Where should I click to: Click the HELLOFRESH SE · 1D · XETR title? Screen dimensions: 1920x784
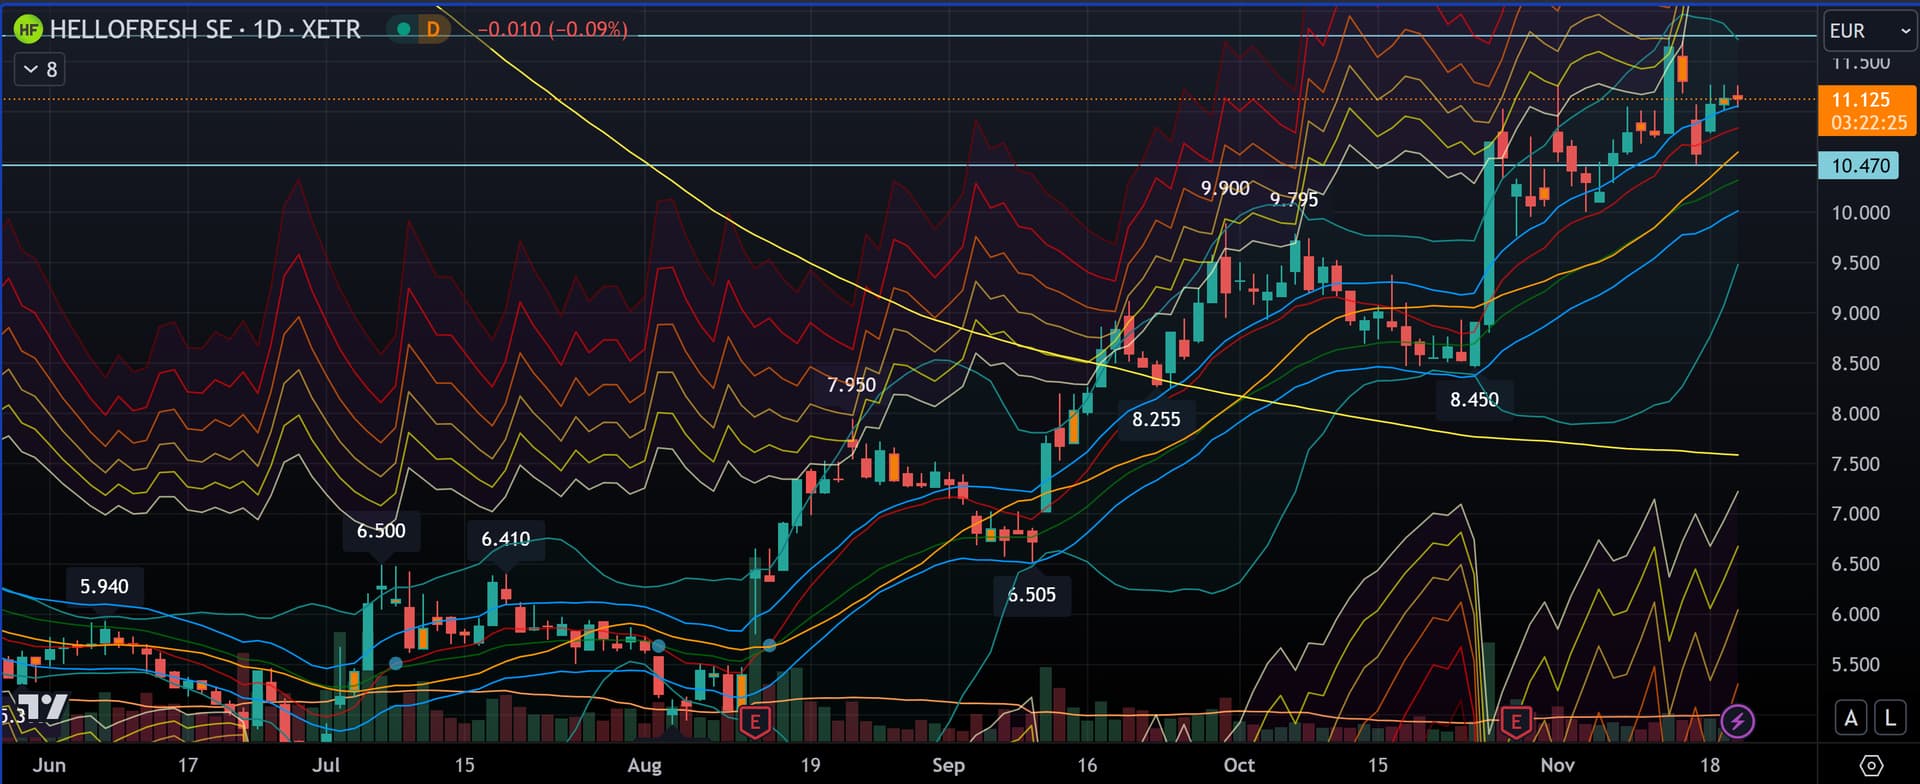tap(205, 30)
